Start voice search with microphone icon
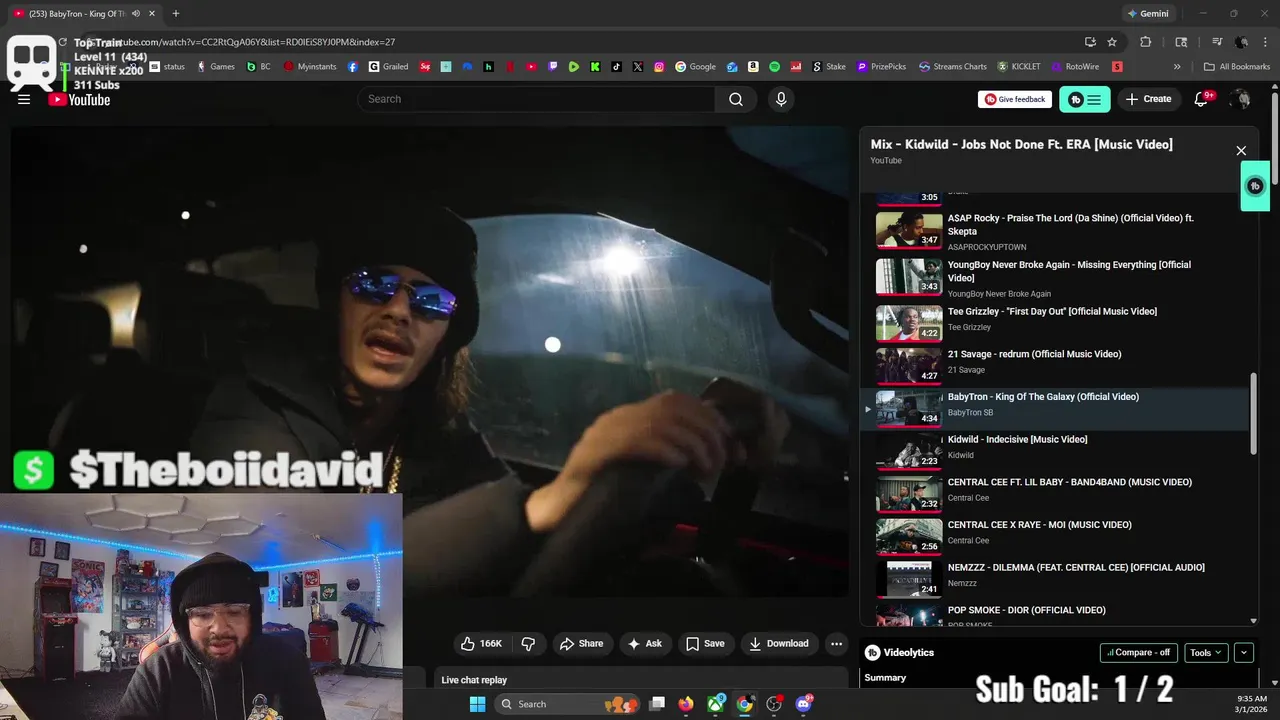The image size is (1280, 720). click(x=781, y=99)
